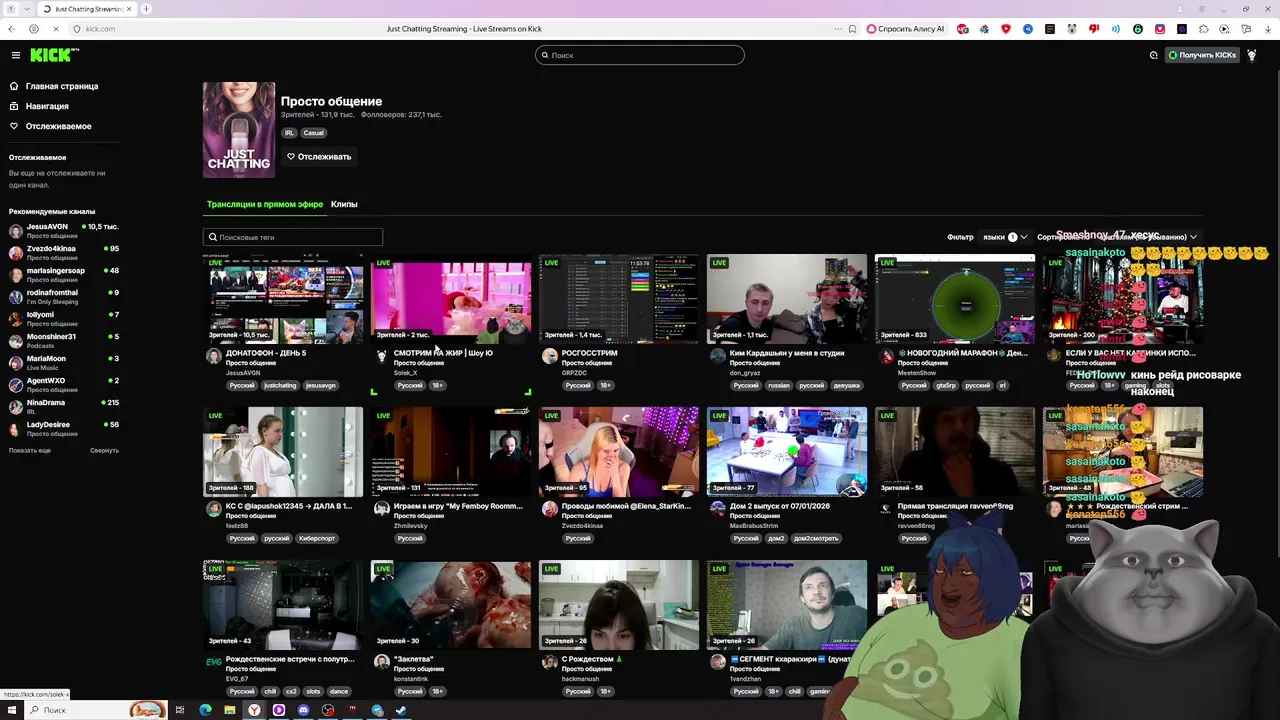The width and height of the screenshot is (1280, 720).
Task: Open Zvezdo4kinaa in recommended channels
Action: 64,253
